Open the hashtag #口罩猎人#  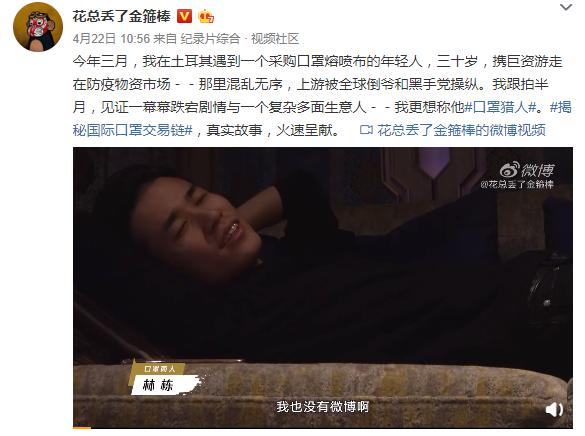(500, 107)
